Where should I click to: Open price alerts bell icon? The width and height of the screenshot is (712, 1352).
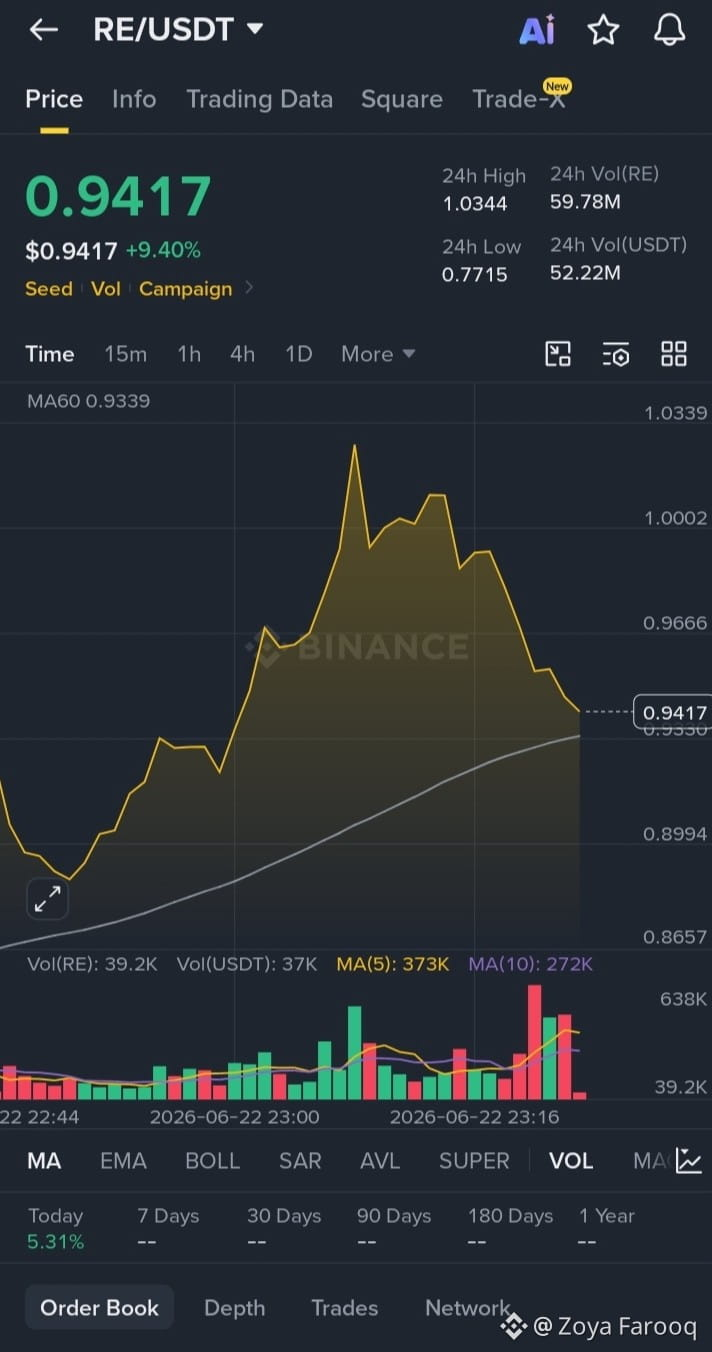[x=669, y=30]
